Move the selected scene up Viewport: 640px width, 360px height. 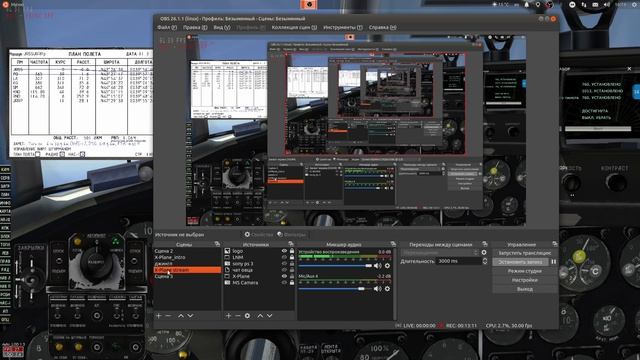[181, 316]
